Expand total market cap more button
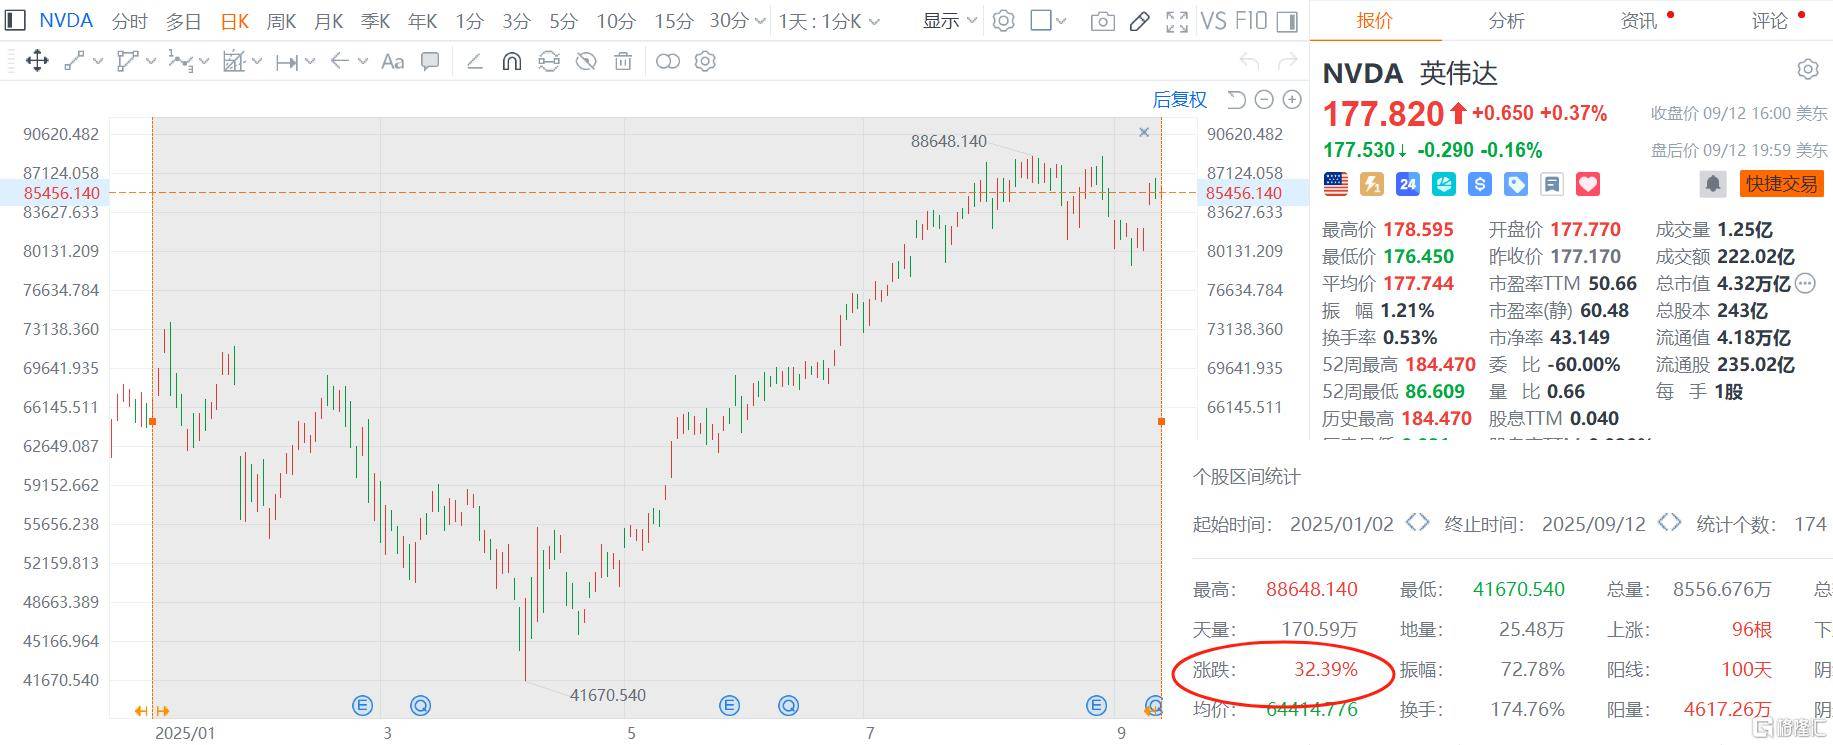The image size is (1833, 745). [1805, 284]
